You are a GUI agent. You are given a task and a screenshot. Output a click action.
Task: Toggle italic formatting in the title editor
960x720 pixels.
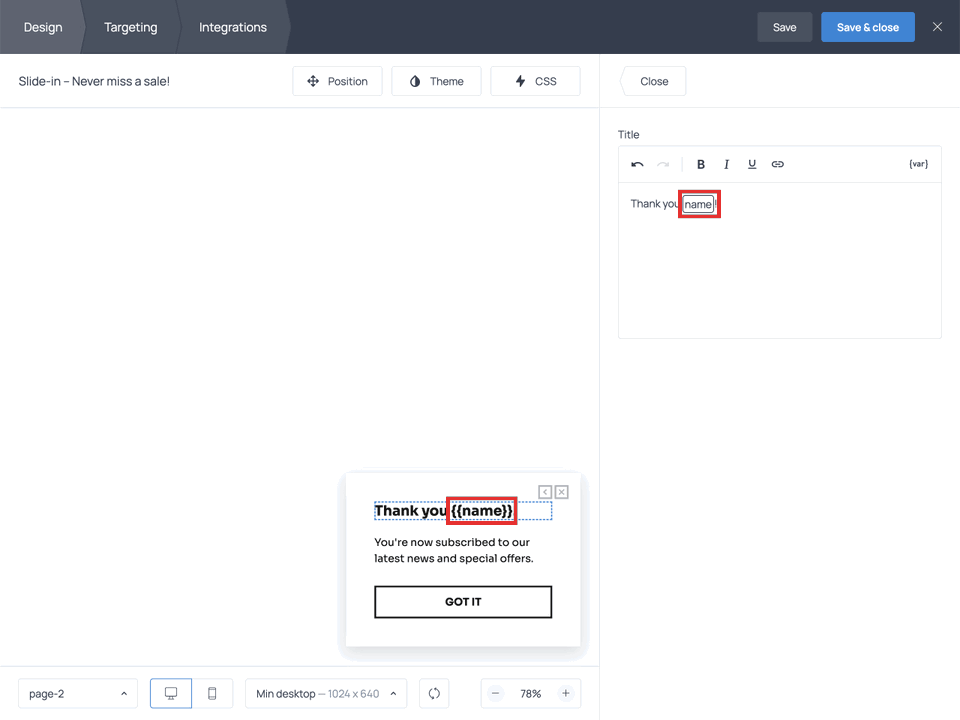726,164
